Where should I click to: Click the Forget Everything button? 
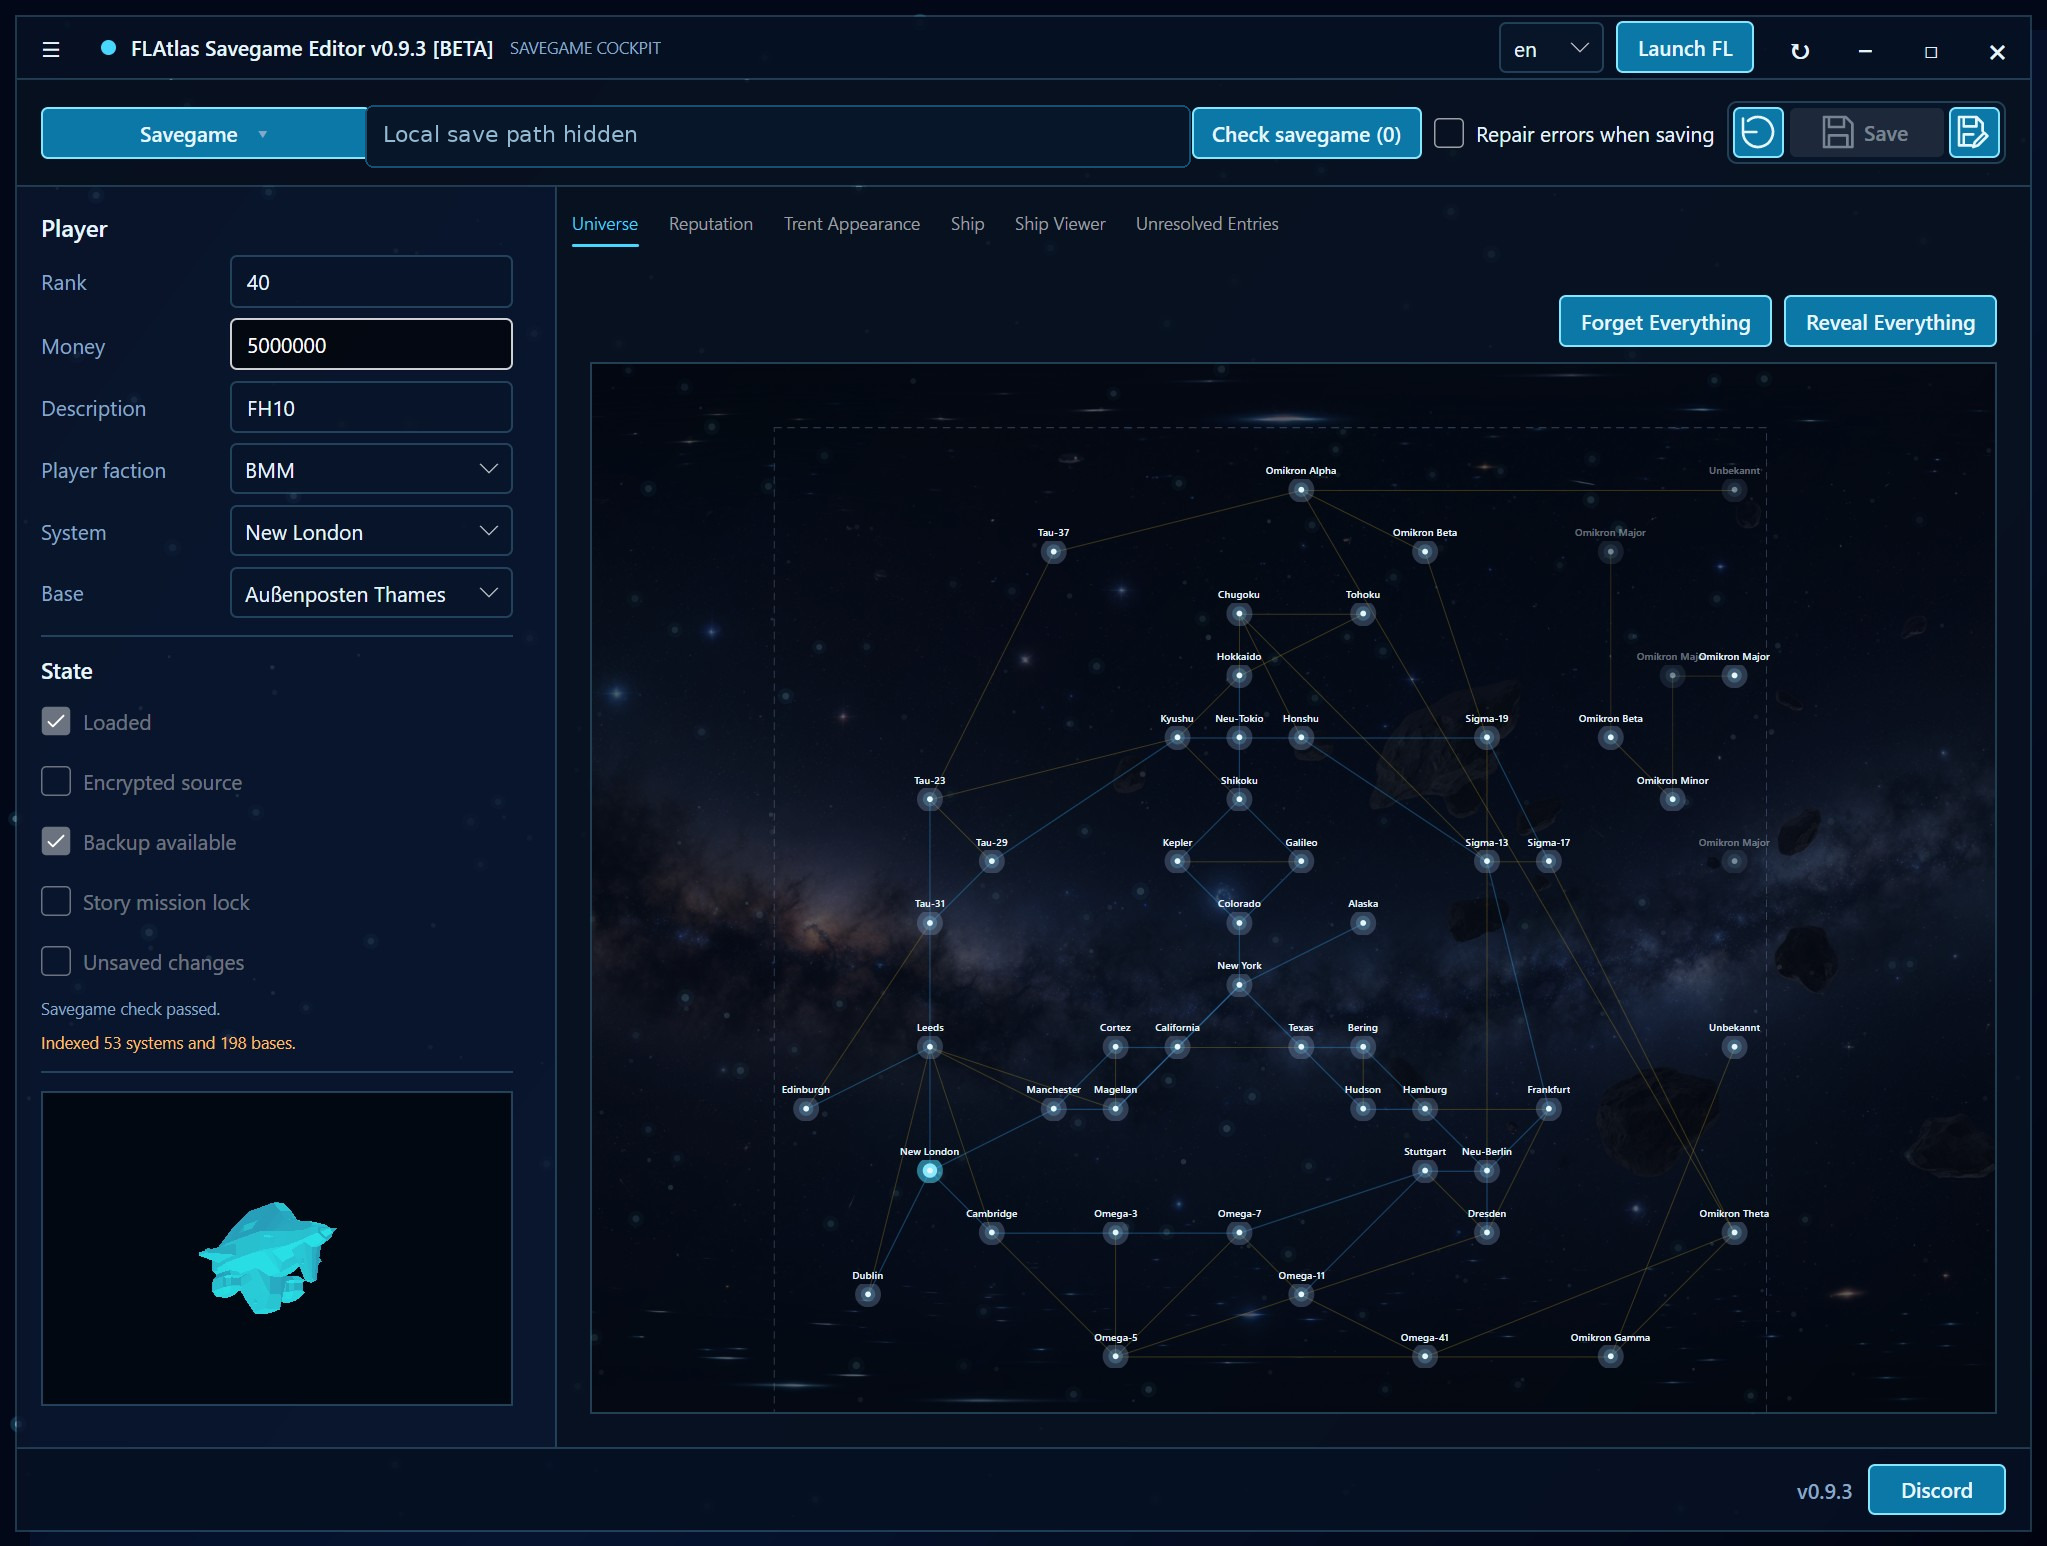coord(1665,322)
